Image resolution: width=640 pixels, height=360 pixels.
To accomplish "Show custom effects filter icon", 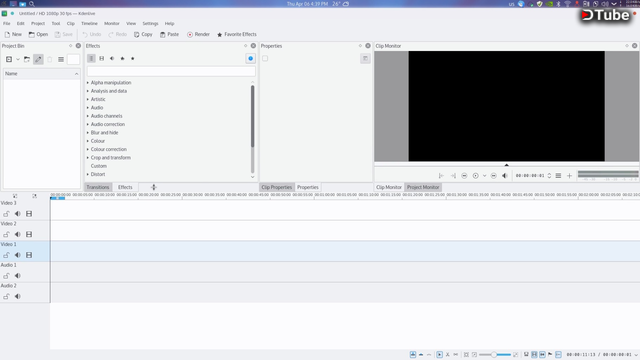I will (122, 58).
